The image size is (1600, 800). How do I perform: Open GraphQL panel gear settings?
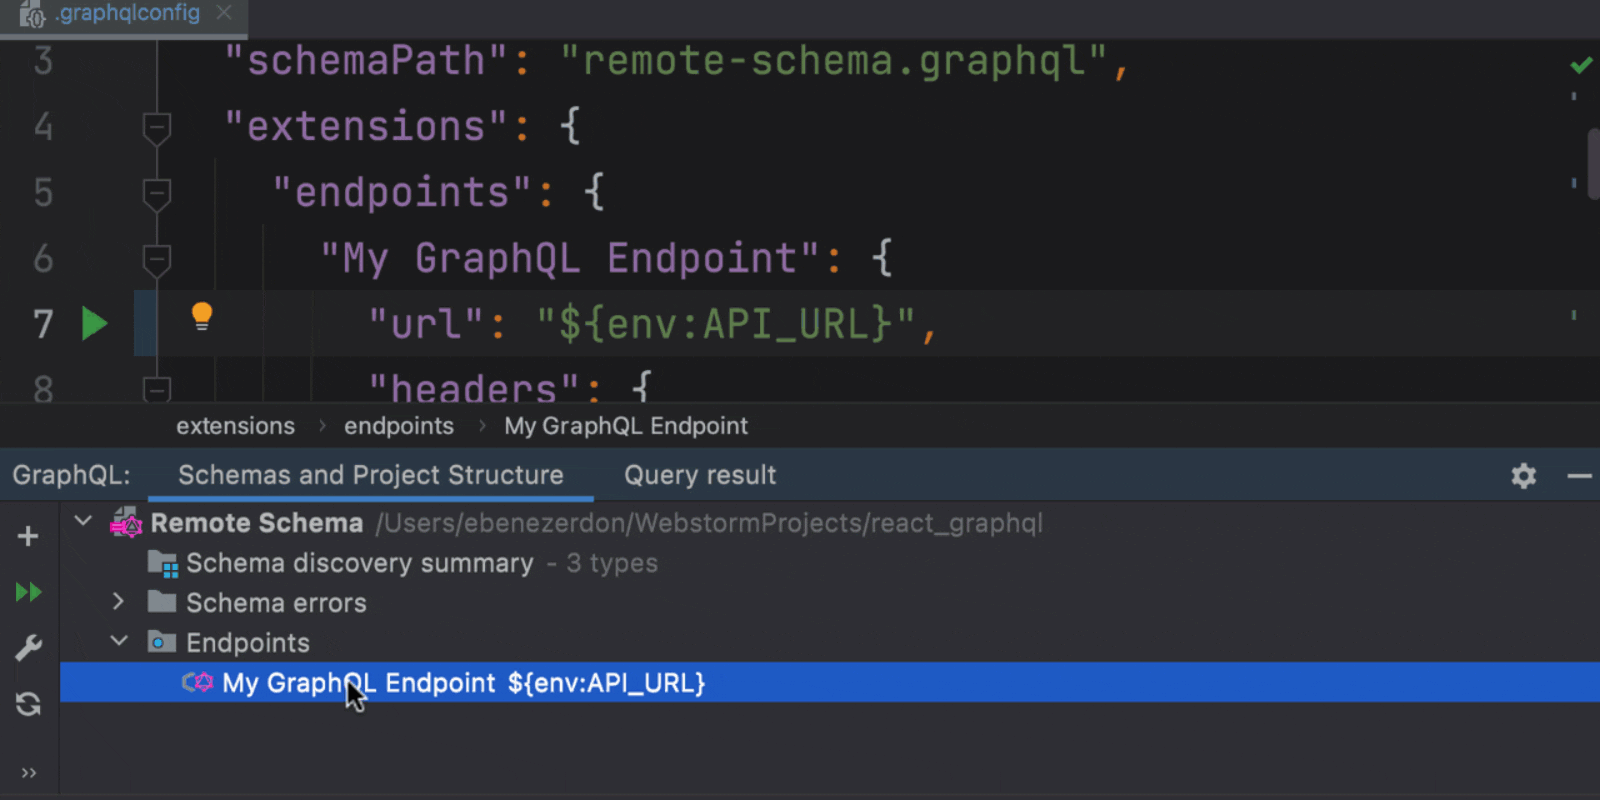[1523, 476]
